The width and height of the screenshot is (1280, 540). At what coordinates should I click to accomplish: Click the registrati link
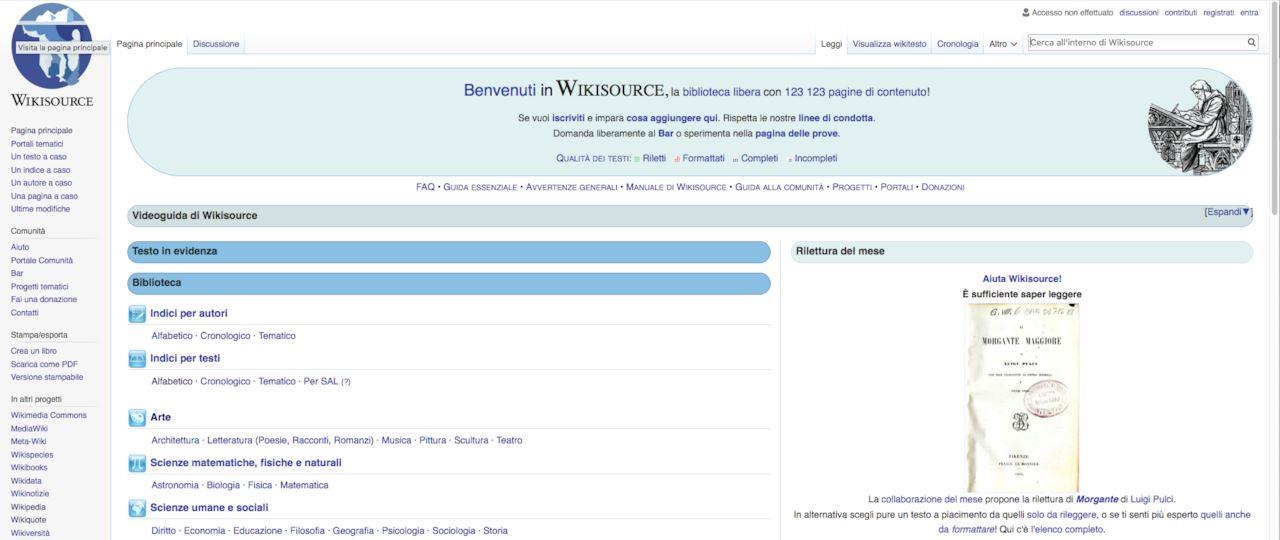[x=1218, y=13]
